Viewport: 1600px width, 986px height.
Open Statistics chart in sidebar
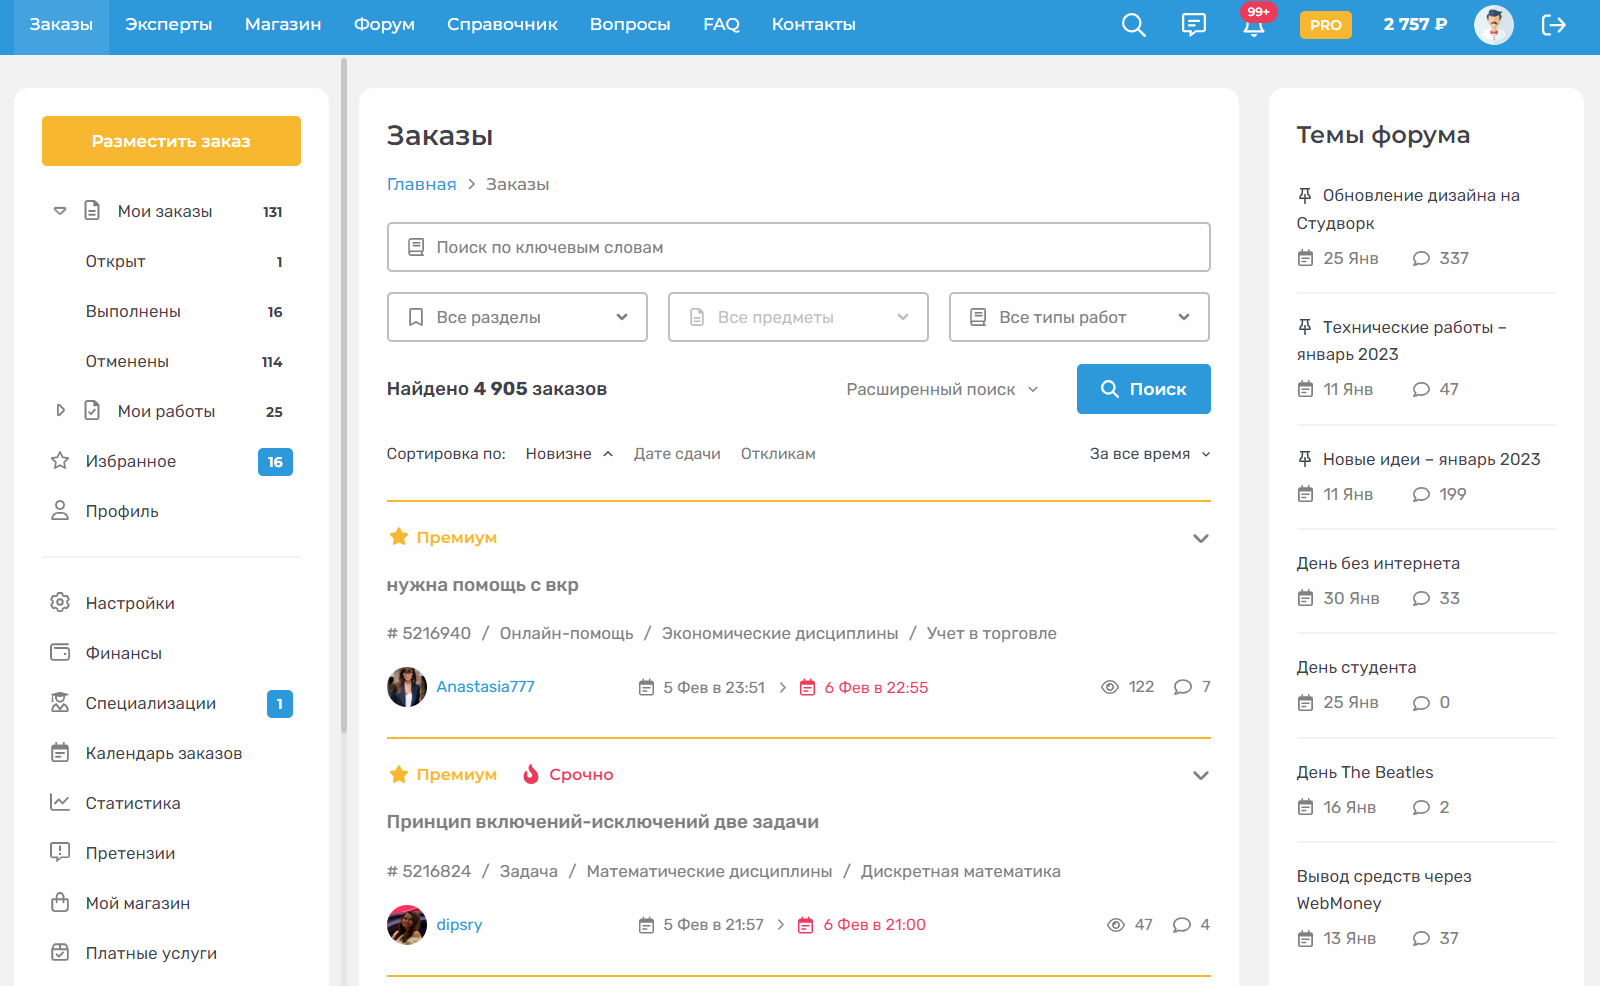pyautogui.click(x=60, y=803)
